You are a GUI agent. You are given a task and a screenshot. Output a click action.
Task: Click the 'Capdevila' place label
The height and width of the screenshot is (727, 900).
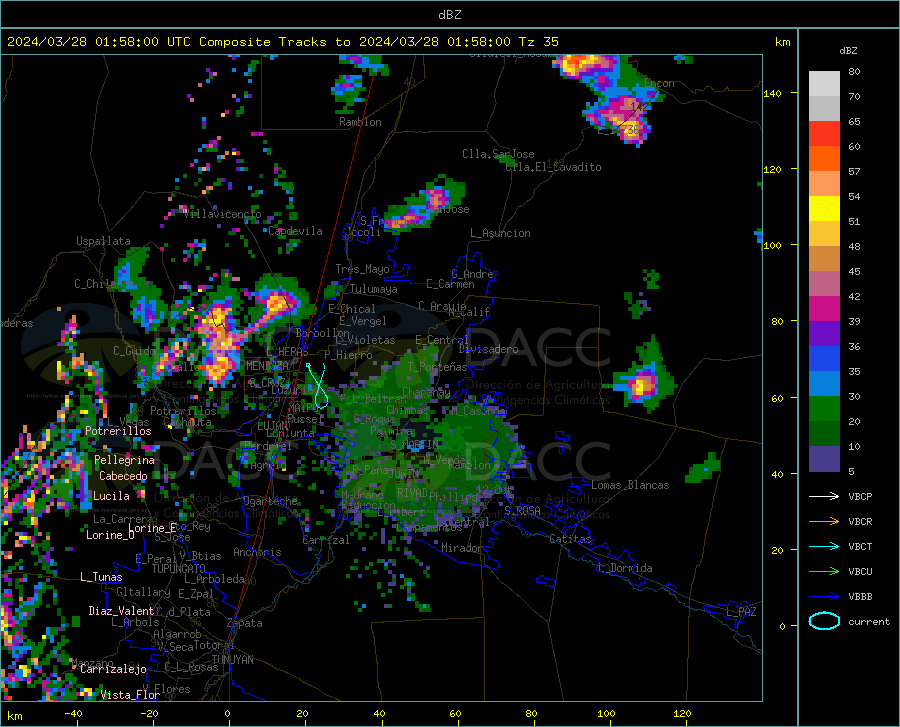pyautogui.click(x=295, y=231)
